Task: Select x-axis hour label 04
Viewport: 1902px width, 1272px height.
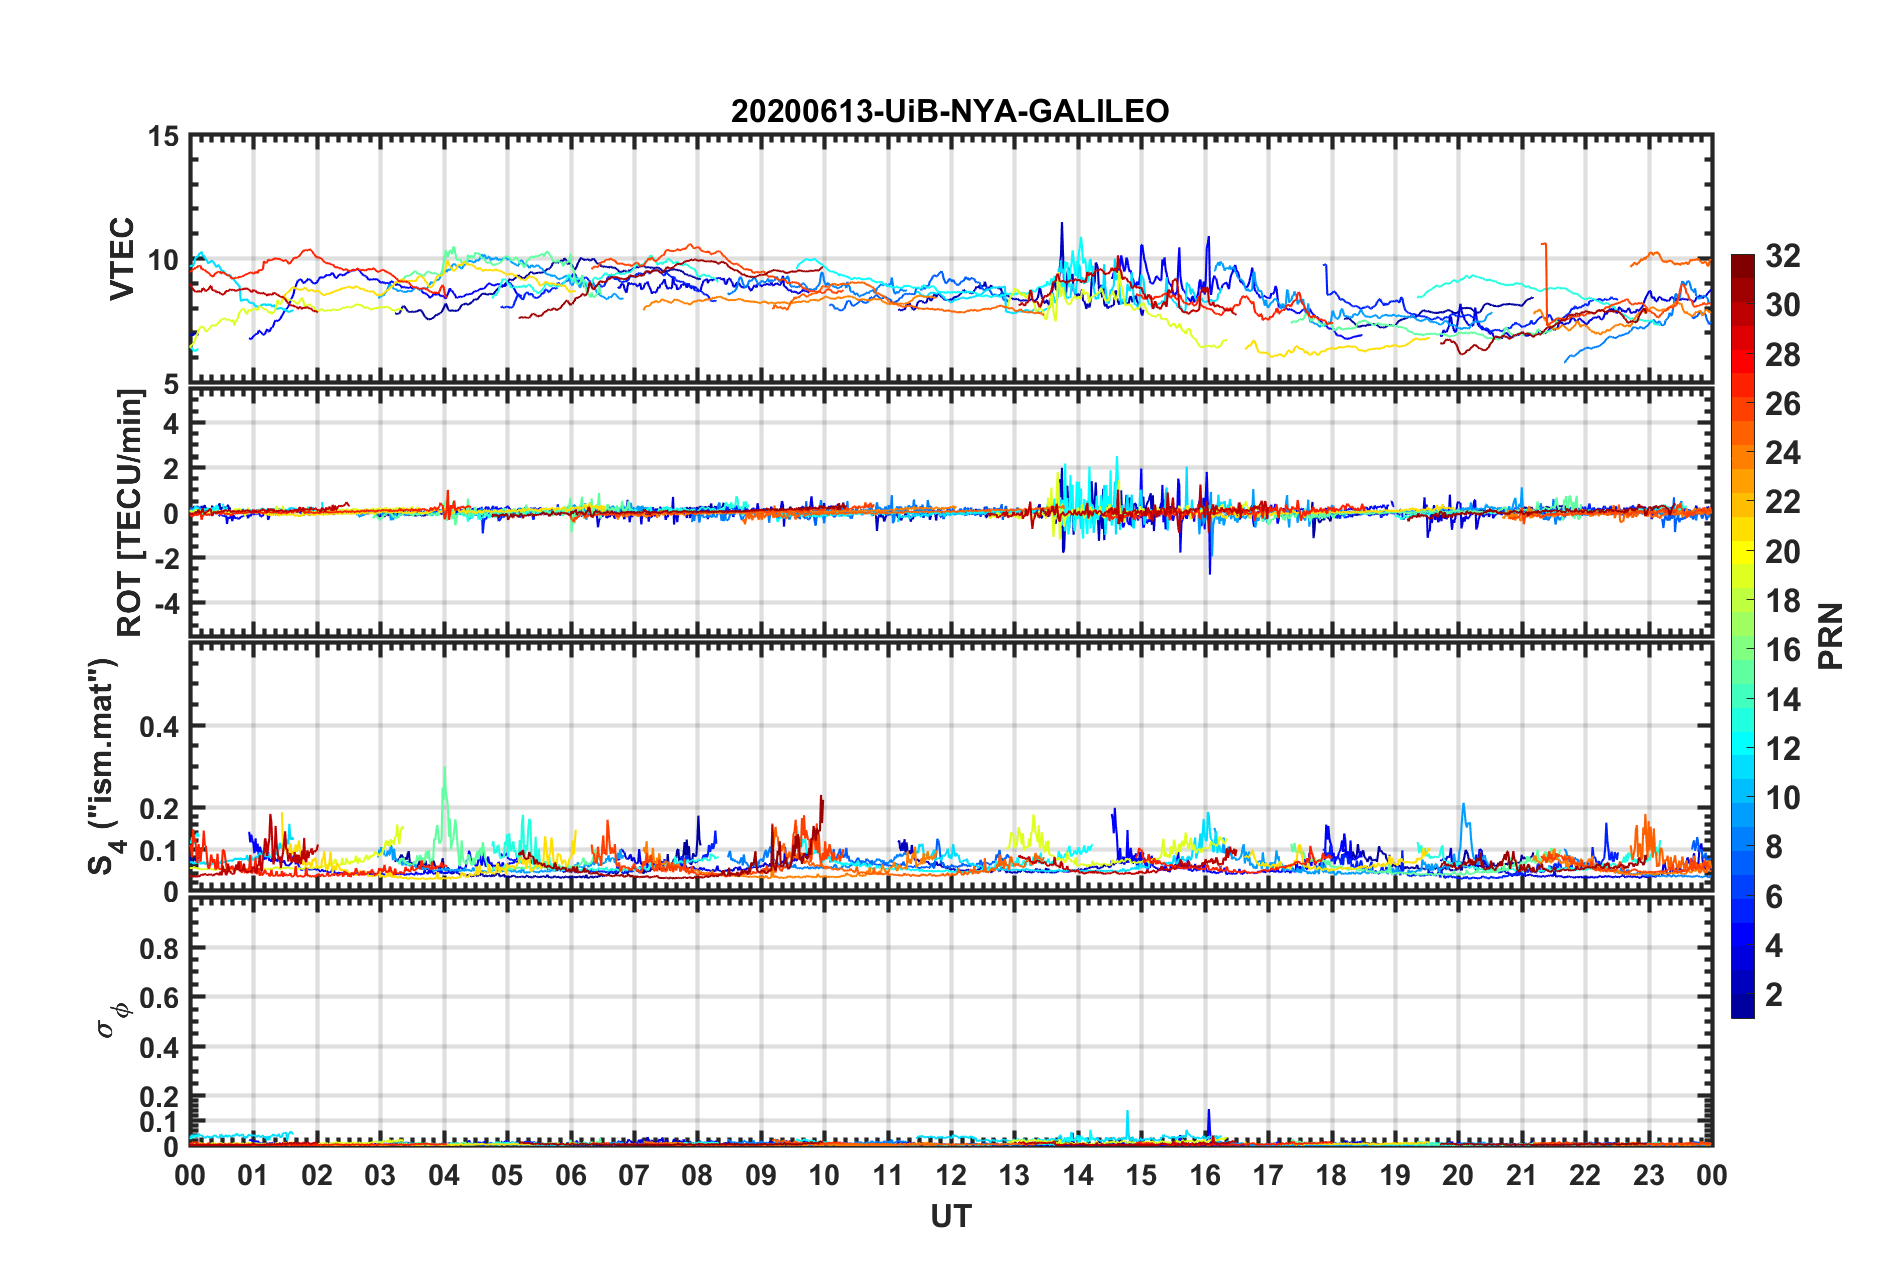Action: click(x=444, y=1175)
